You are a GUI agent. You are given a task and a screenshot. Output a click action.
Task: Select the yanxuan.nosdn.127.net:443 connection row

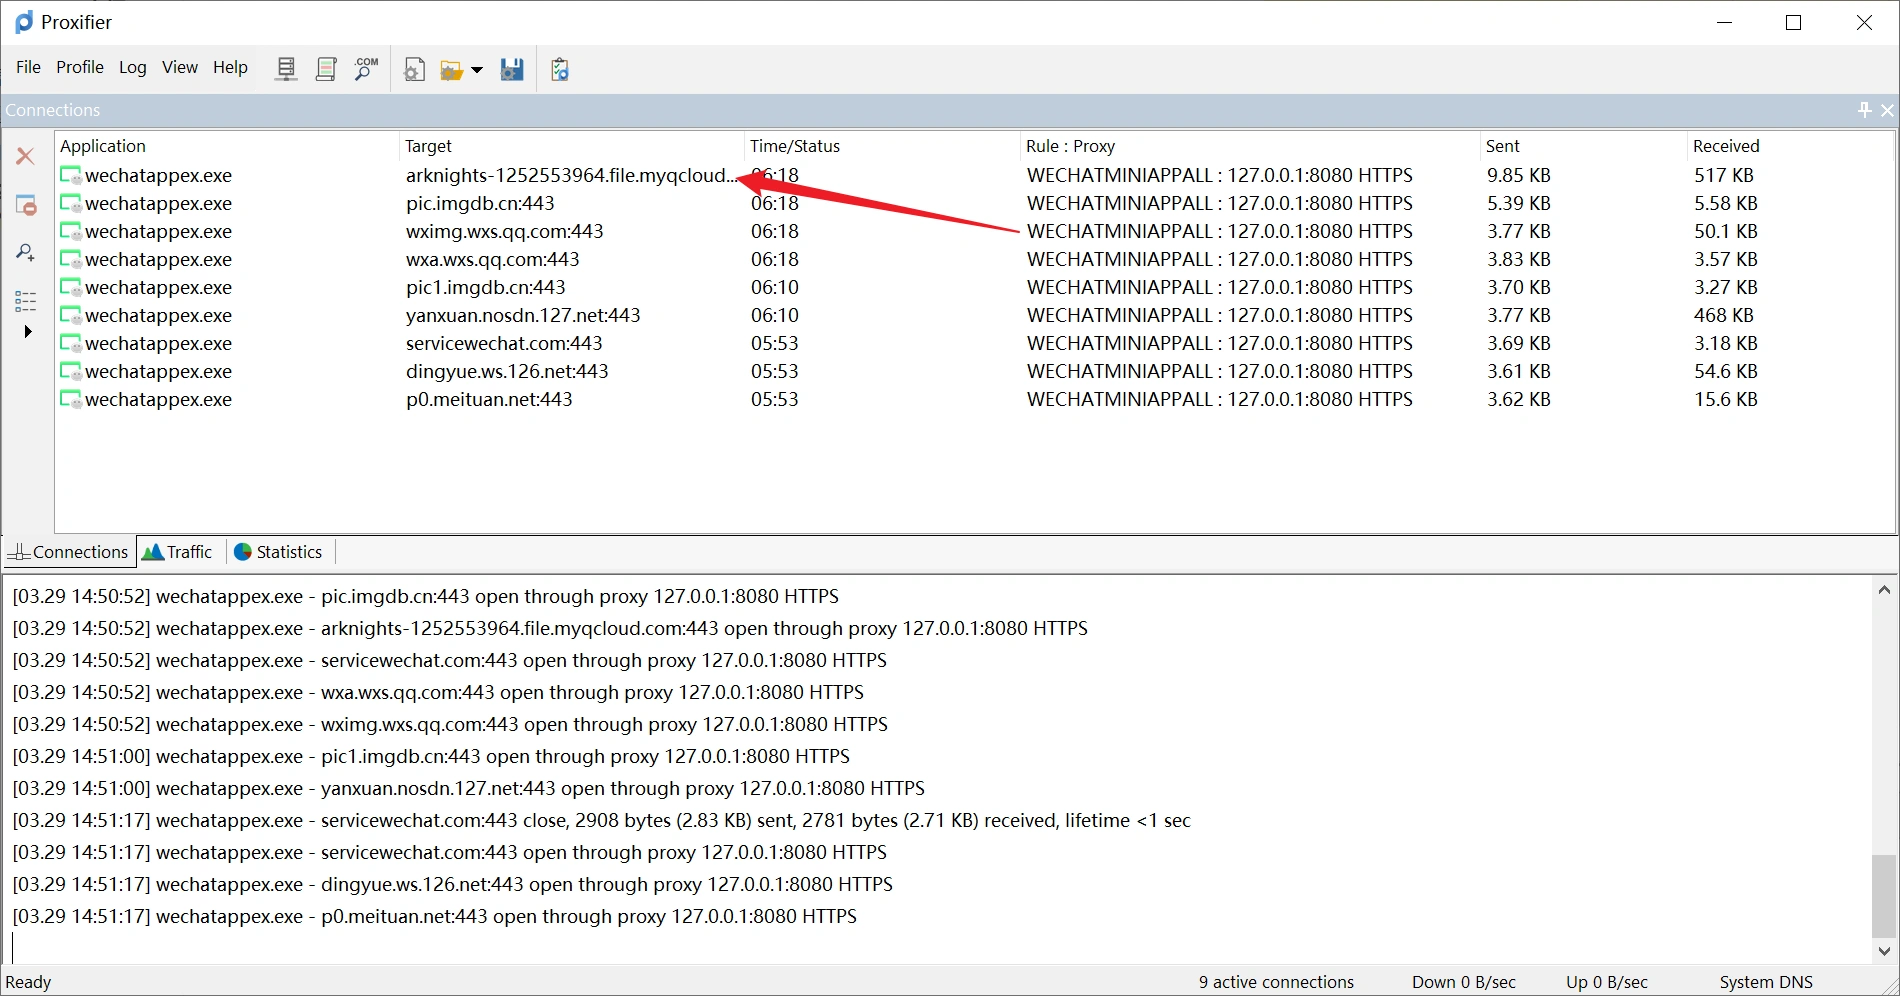tap(523, 315)
